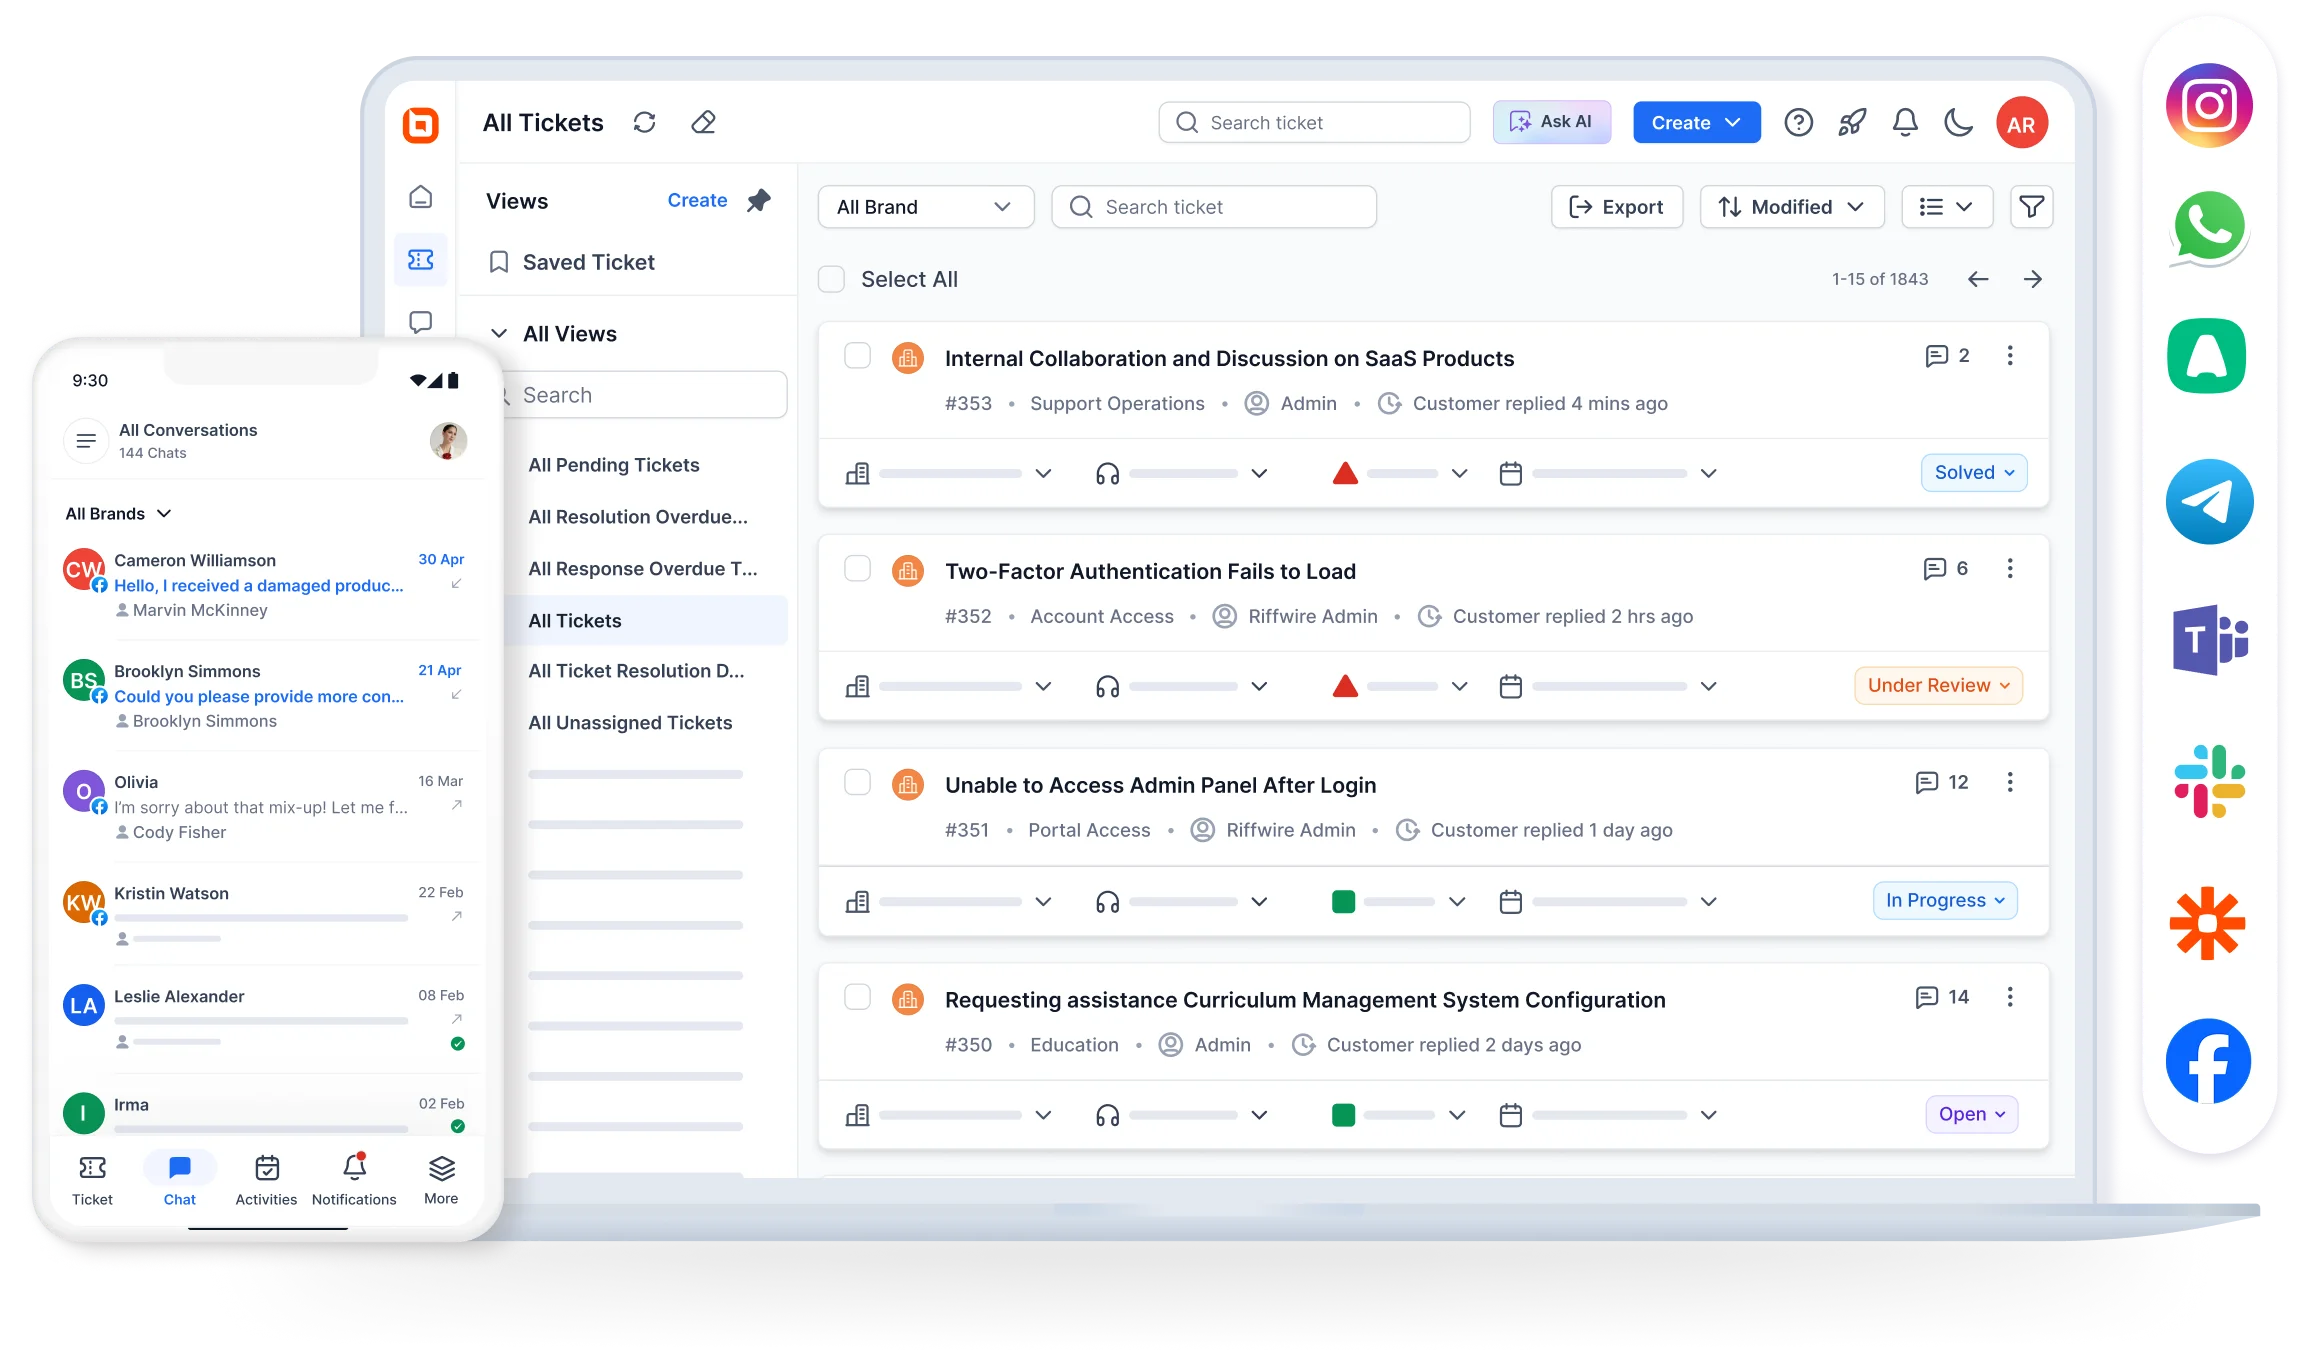The image size is (2308, 1356).
Task: Switch to Ticket tab on phone
Action: point(92,1180)
